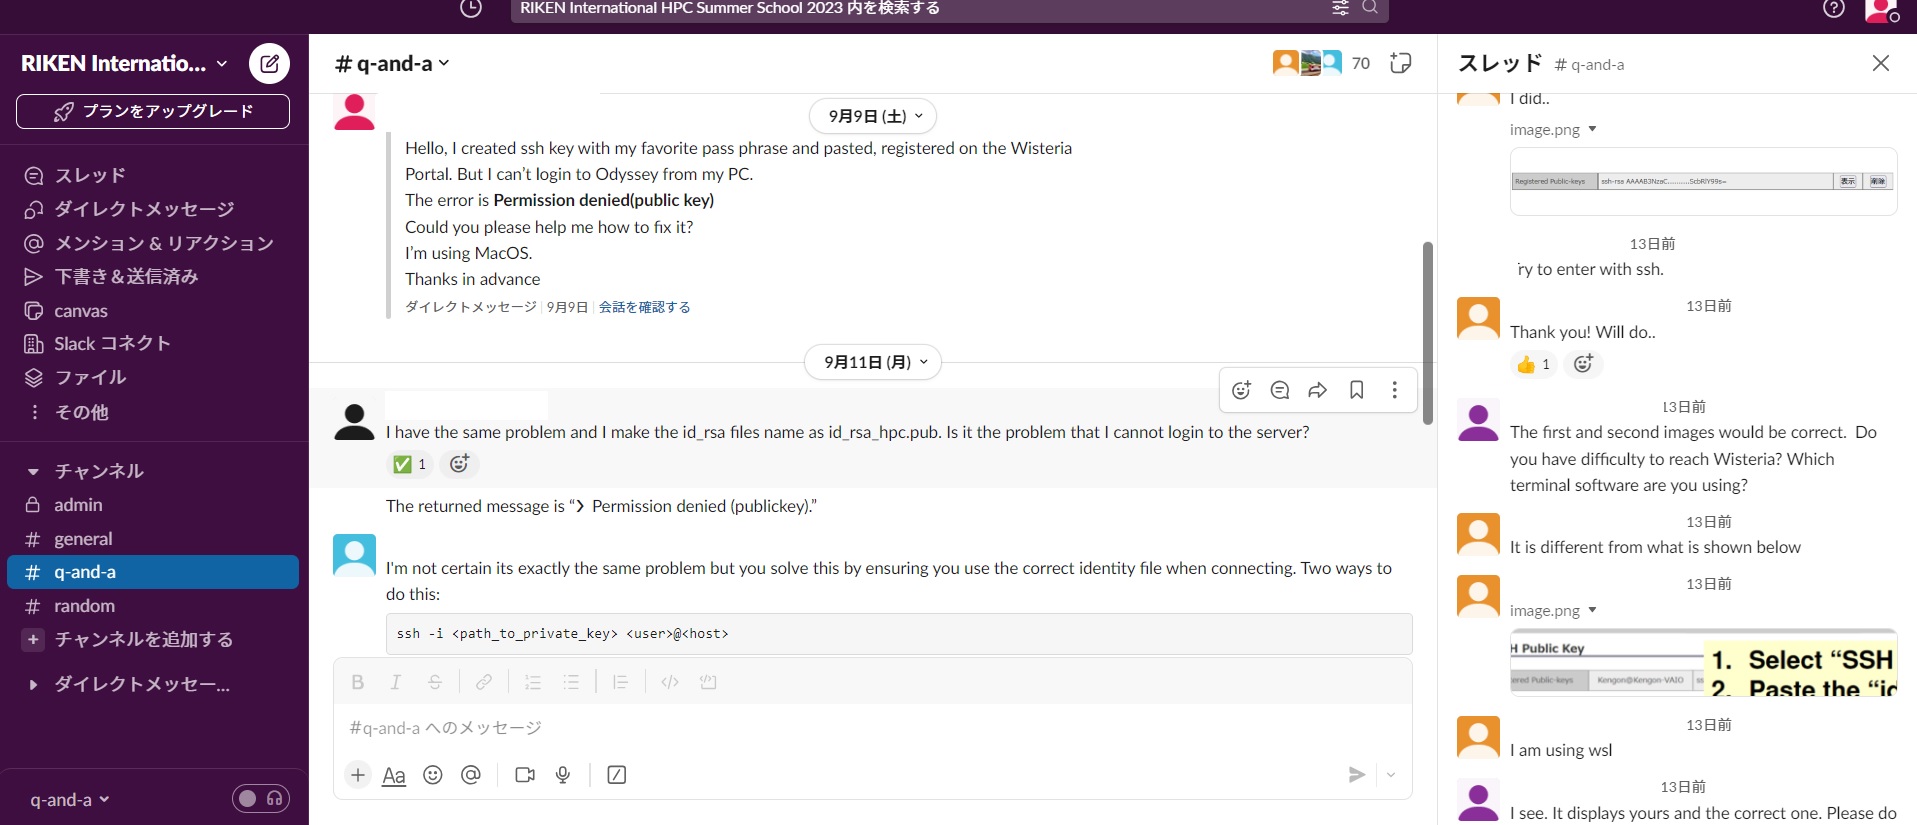Expand the ダイレクトメッセージ section

33,685
